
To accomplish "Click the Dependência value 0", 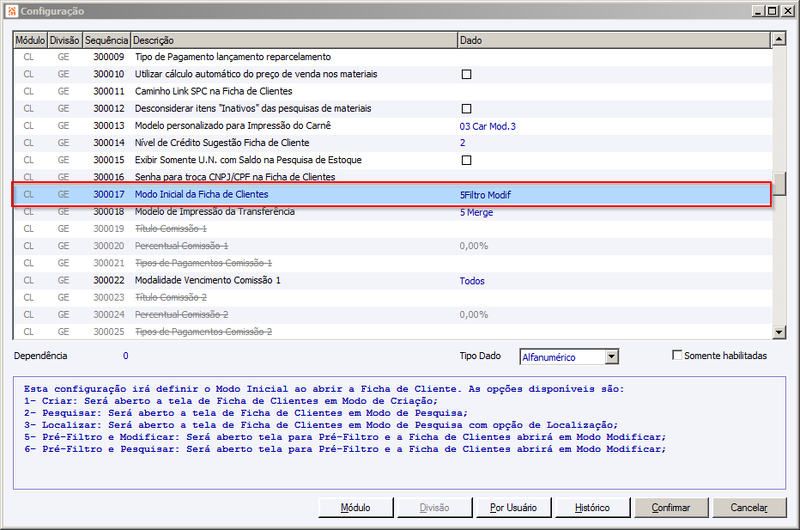I will pos(126,356).
